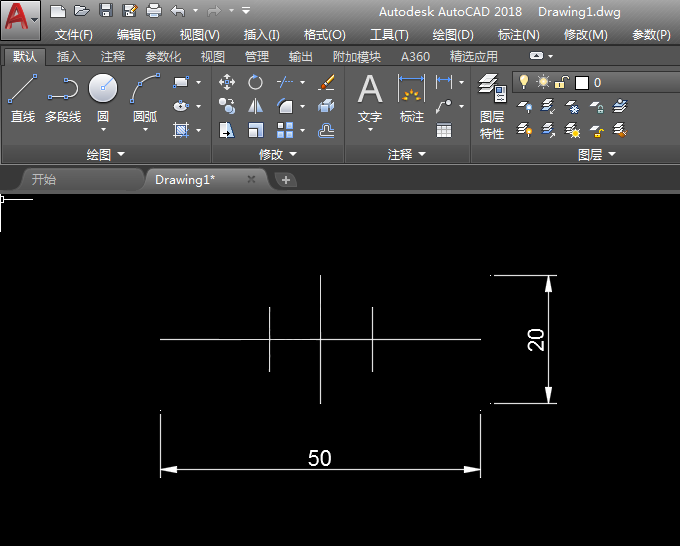
Task: Switch to the Insert (插入) ribbon tab
Action: [x=69, y=57]
